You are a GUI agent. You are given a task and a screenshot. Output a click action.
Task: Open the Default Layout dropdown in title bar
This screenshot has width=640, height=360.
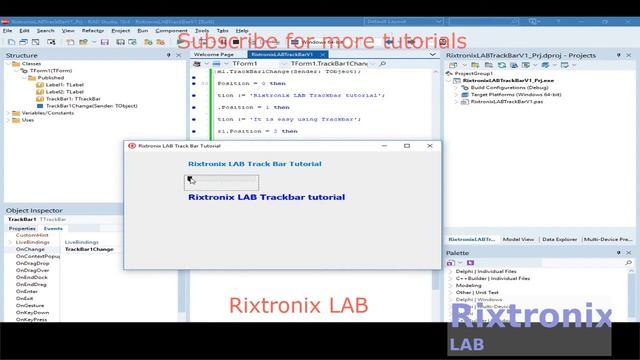click(x=438, y=21)
